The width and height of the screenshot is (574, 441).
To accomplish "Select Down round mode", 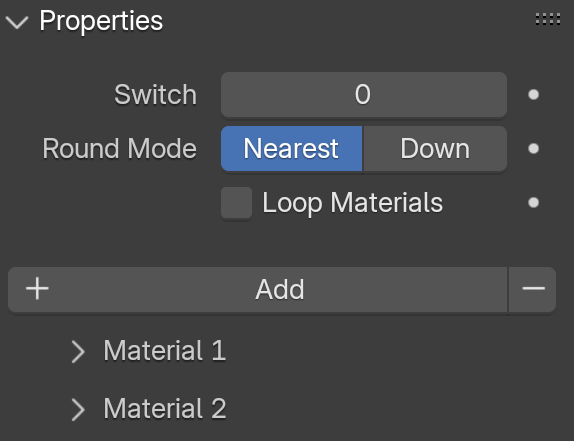I will (435, 149).
